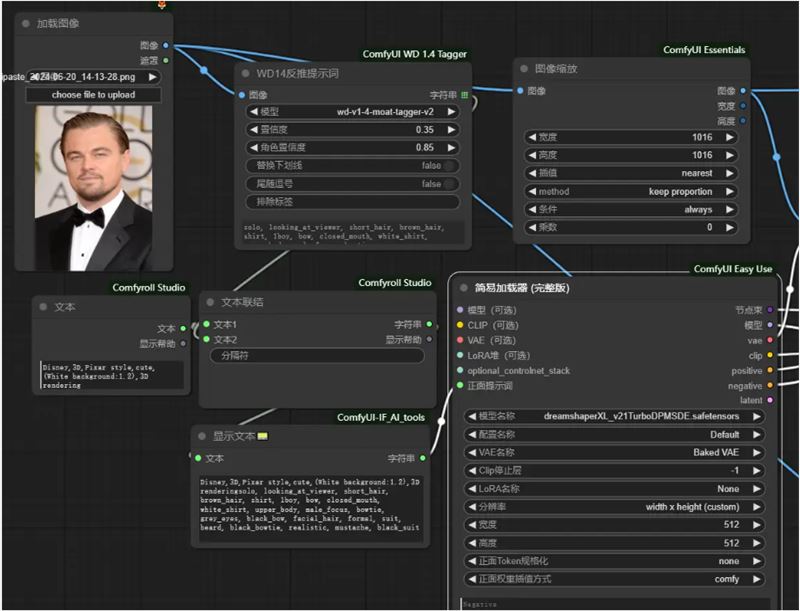Toggle 尾随逗号 false switch
800x611 pixels.
click(x=449, y=184)
